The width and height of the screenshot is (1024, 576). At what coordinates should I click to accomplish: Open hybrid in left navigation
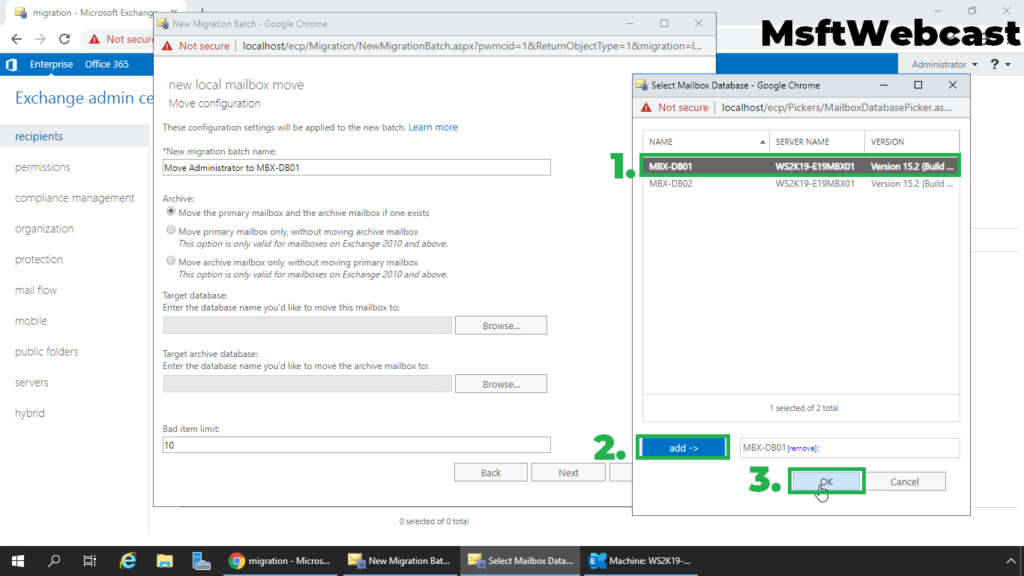(29, 413)
